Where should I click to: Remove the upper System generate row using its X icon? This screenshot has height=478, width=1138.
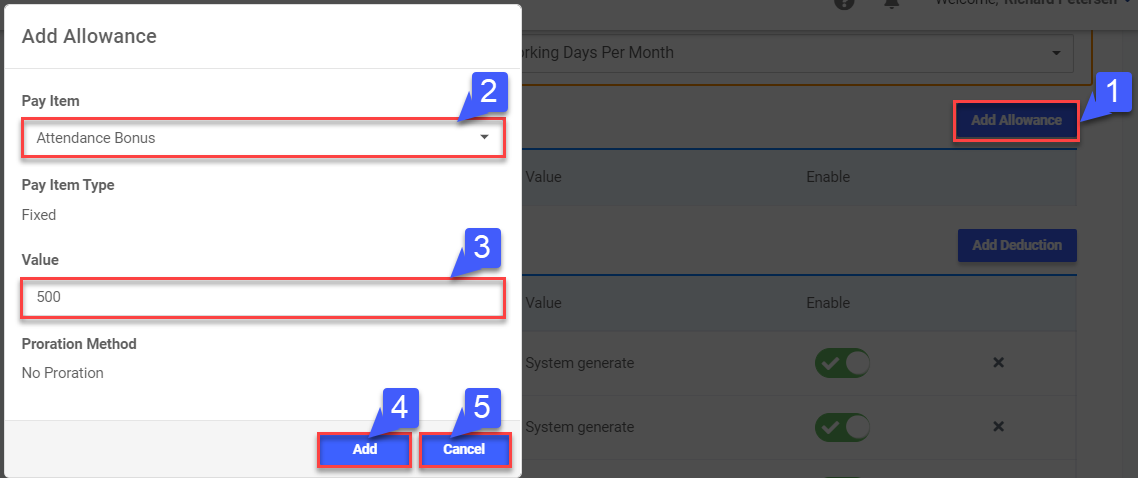coord(998,363)
